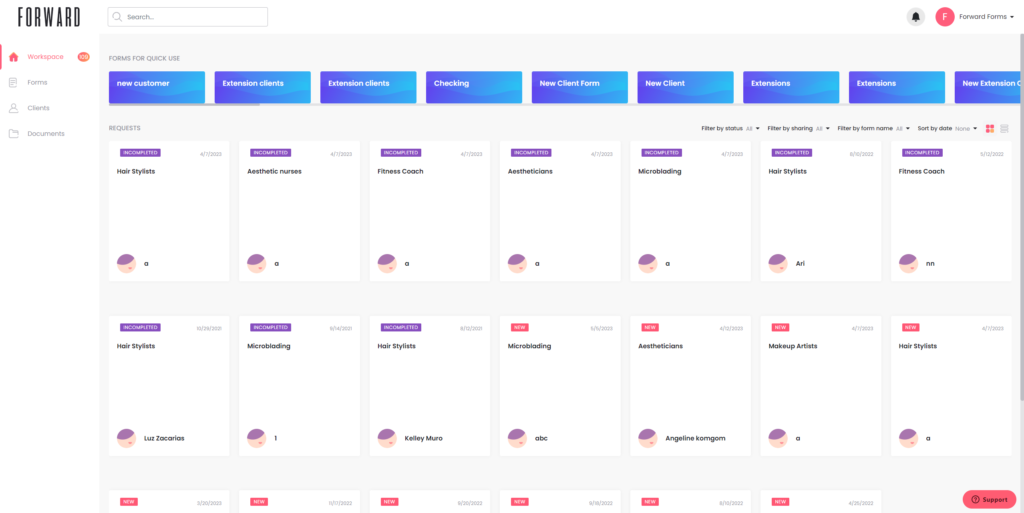
Task: Open the New Client Form quick tile
Action: 580,87
